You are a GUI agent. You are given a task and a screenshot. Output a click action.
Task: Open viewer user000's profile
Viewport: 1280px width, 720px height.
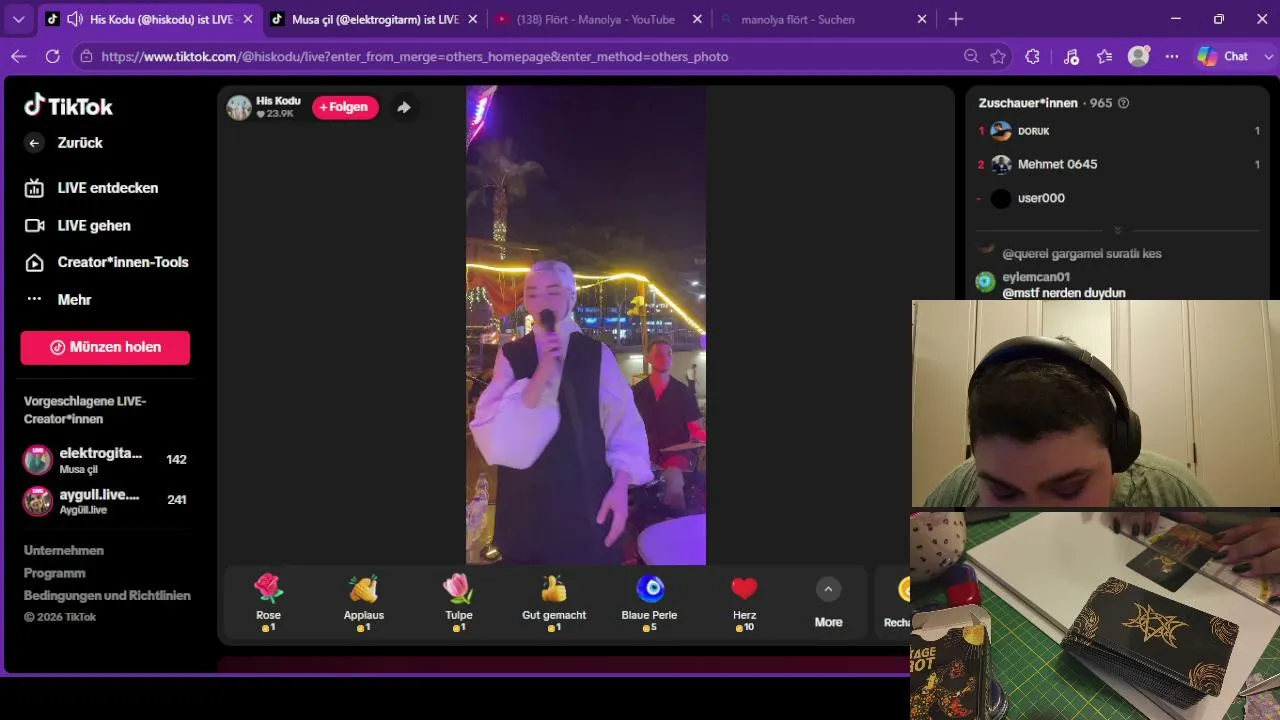click(1118, 198)
